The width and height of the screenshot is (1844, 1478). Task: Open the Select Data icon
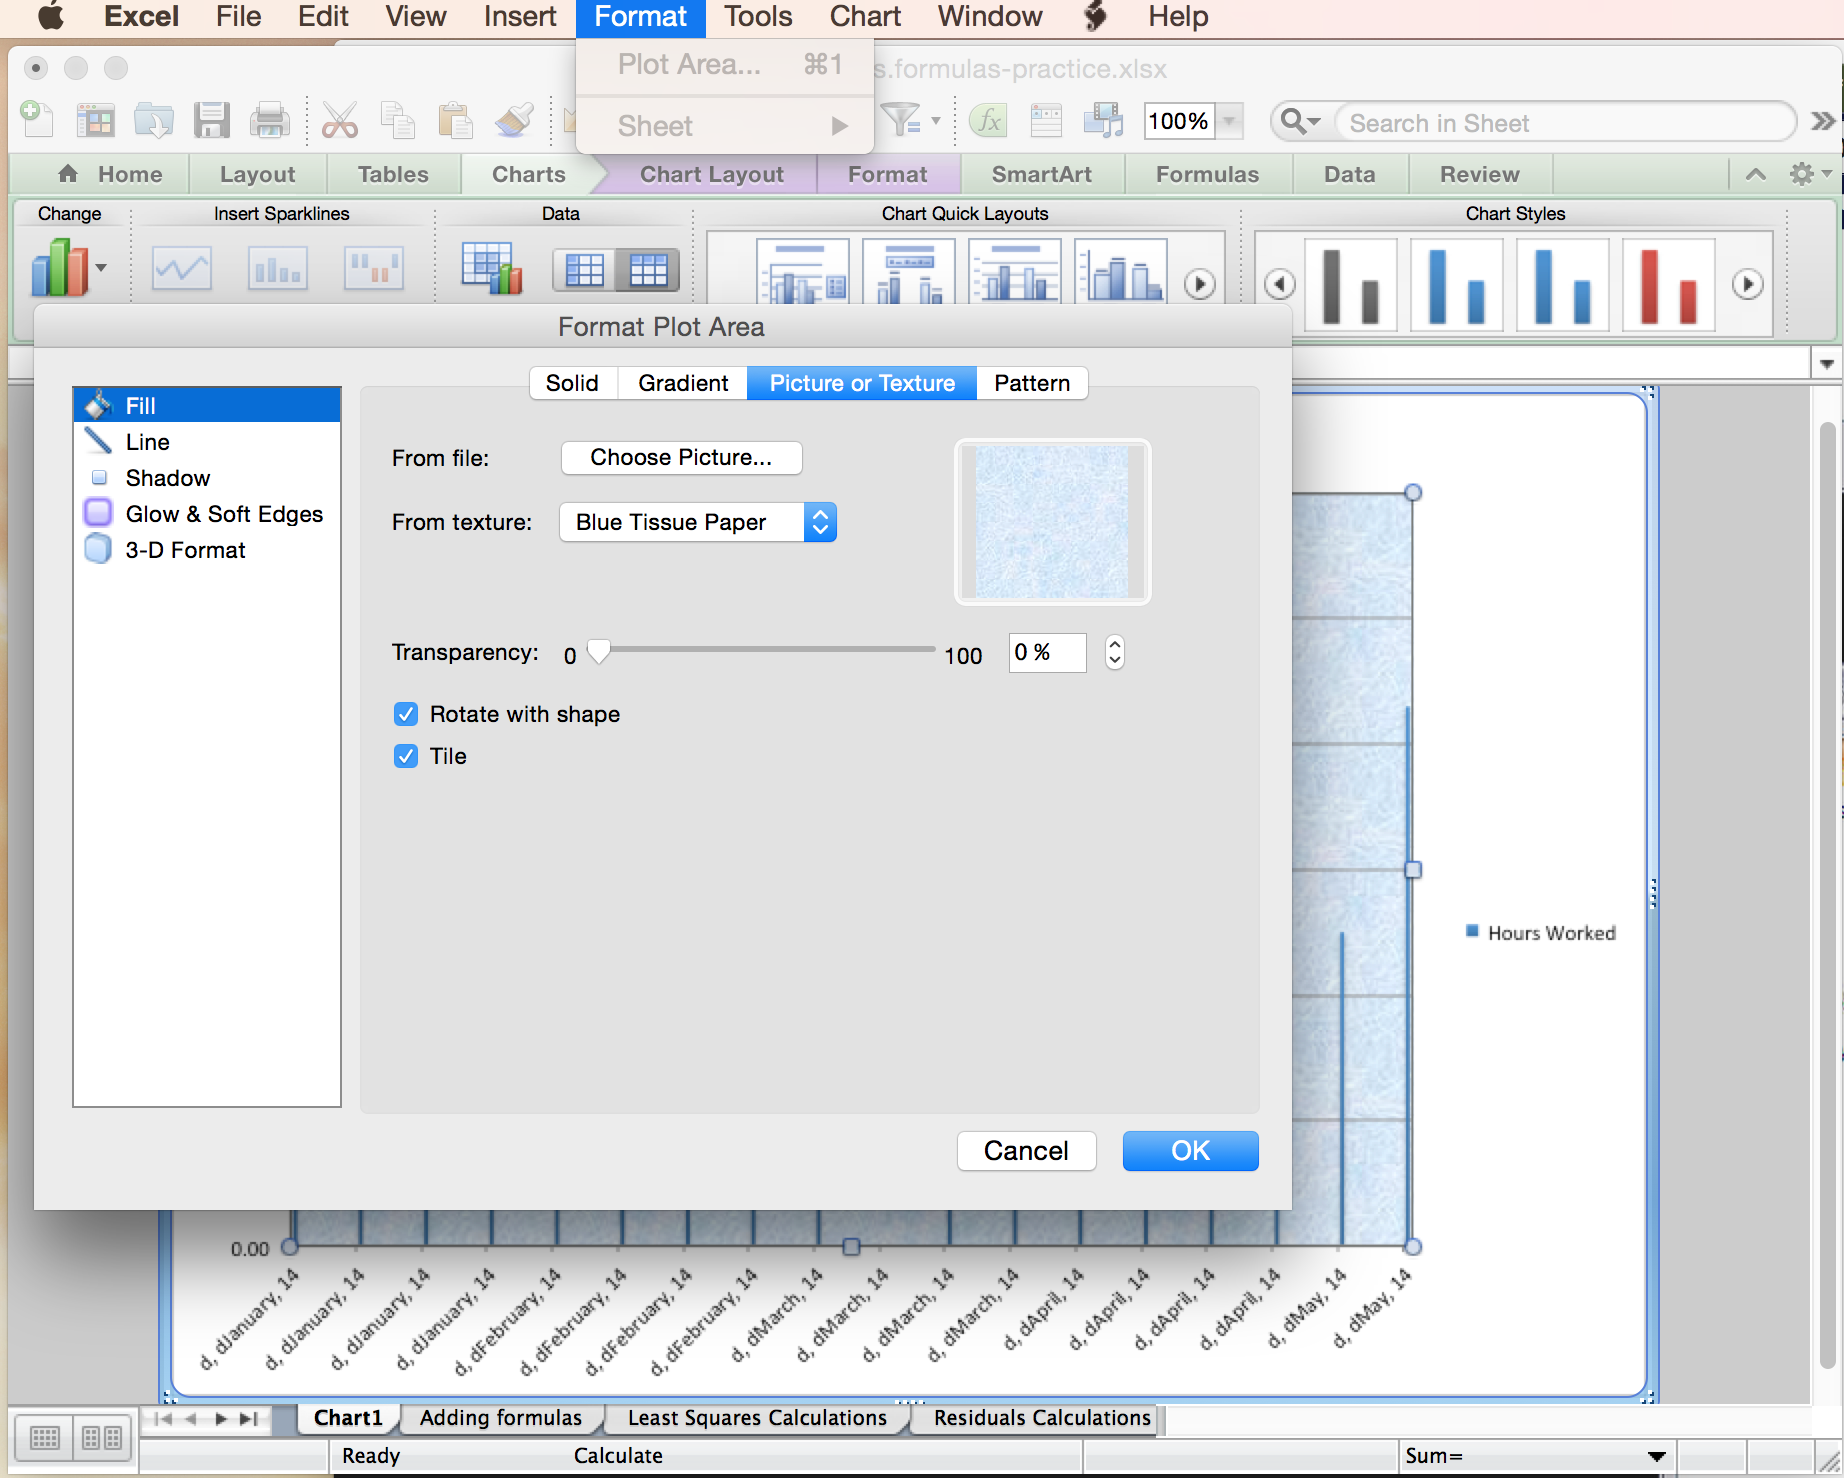[491, 268]
